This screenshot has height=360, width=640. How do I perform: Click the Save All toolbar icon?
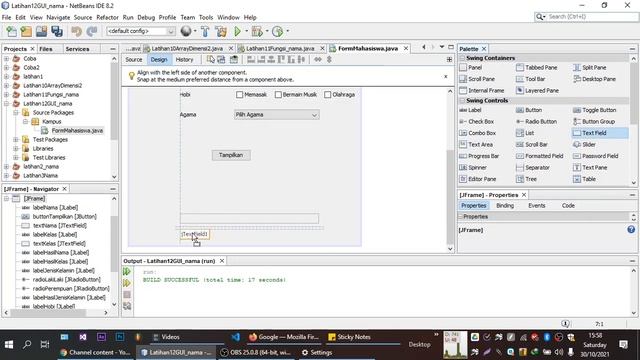click(57, 31)
